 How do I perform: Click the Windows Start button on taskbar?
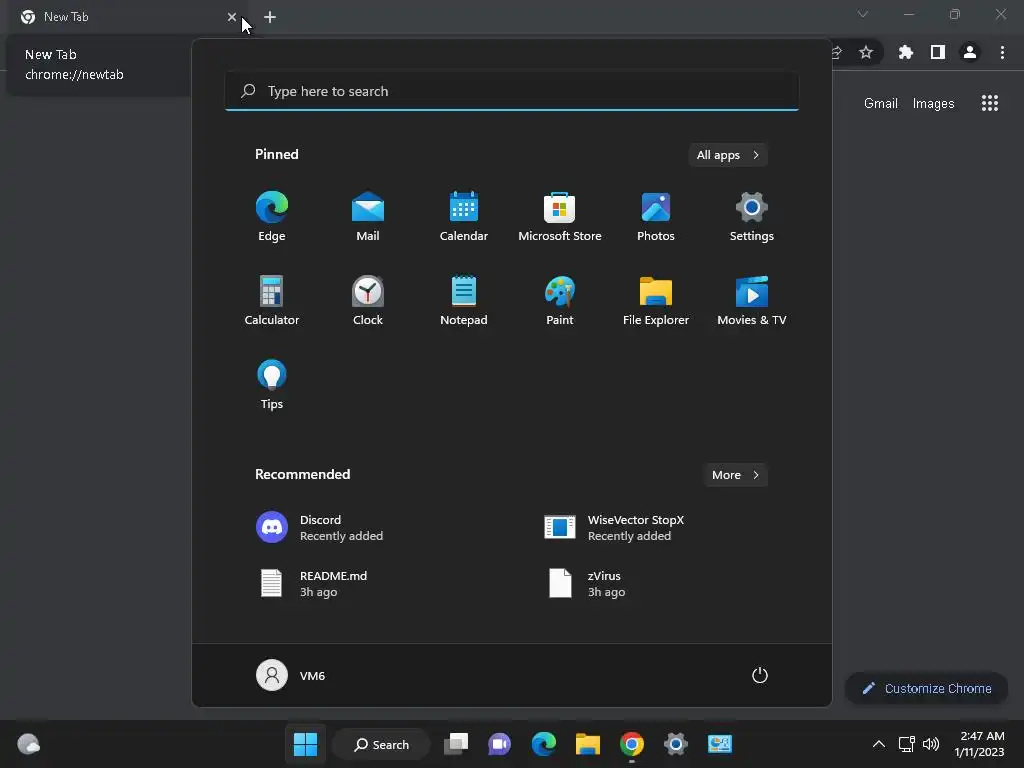(305, 744)
